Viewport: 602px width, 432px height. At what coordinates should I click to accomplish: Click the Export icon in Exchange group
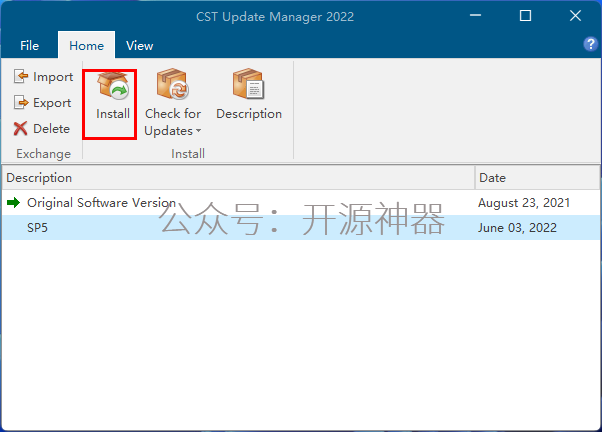21,103
